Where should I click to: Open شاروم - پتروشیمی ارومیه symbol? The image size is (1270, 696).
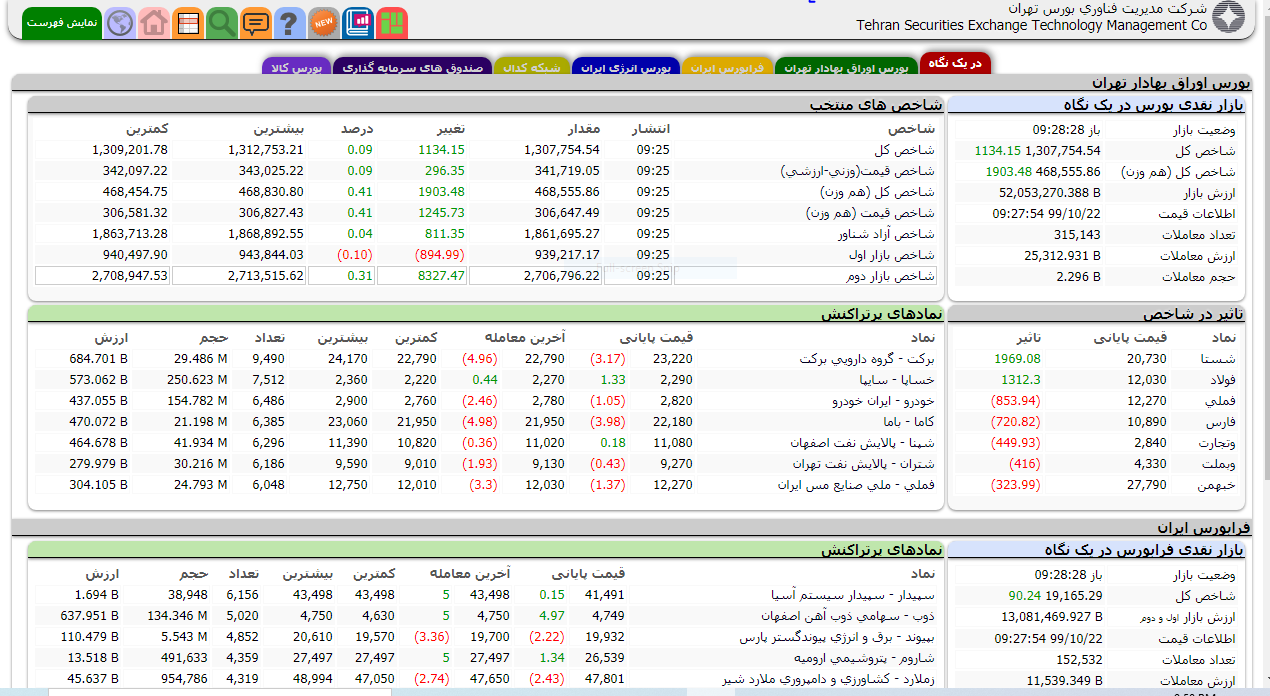point(865,658)
